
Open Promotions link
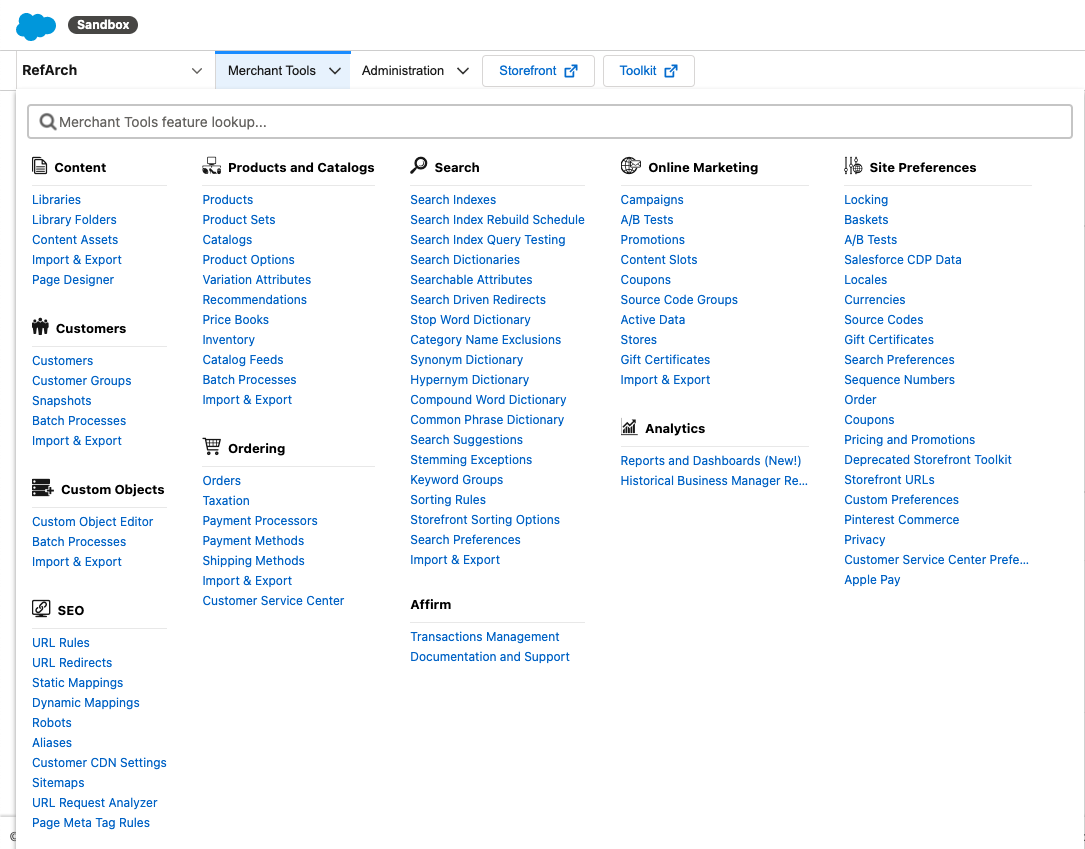(653, 239)
